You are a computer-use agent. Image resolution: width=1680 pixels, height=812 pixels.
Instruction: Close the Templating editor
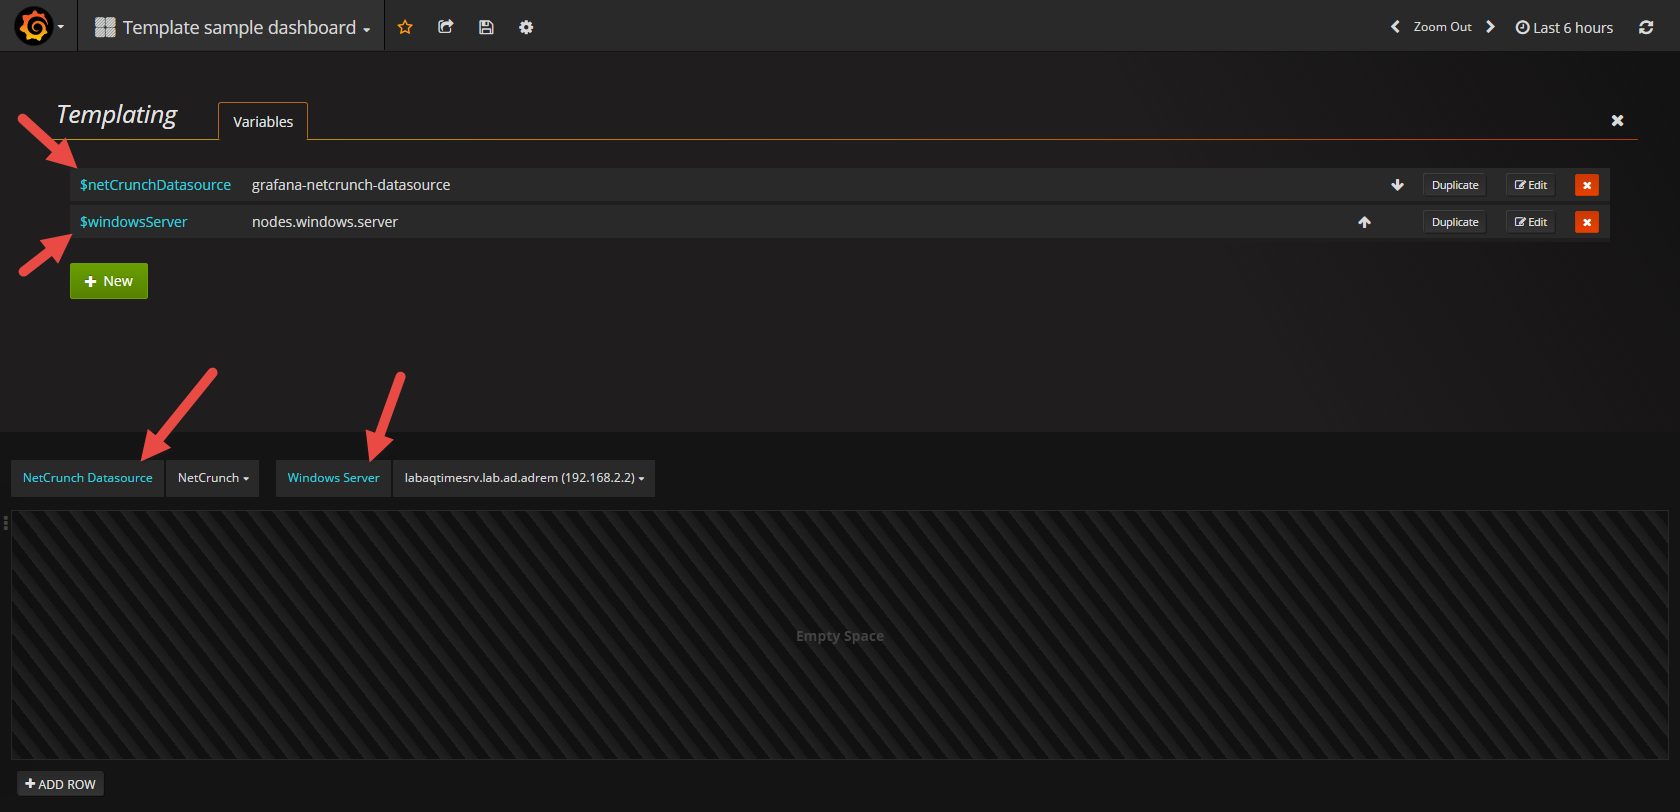pyautogui.click(x=1617, y=120)
